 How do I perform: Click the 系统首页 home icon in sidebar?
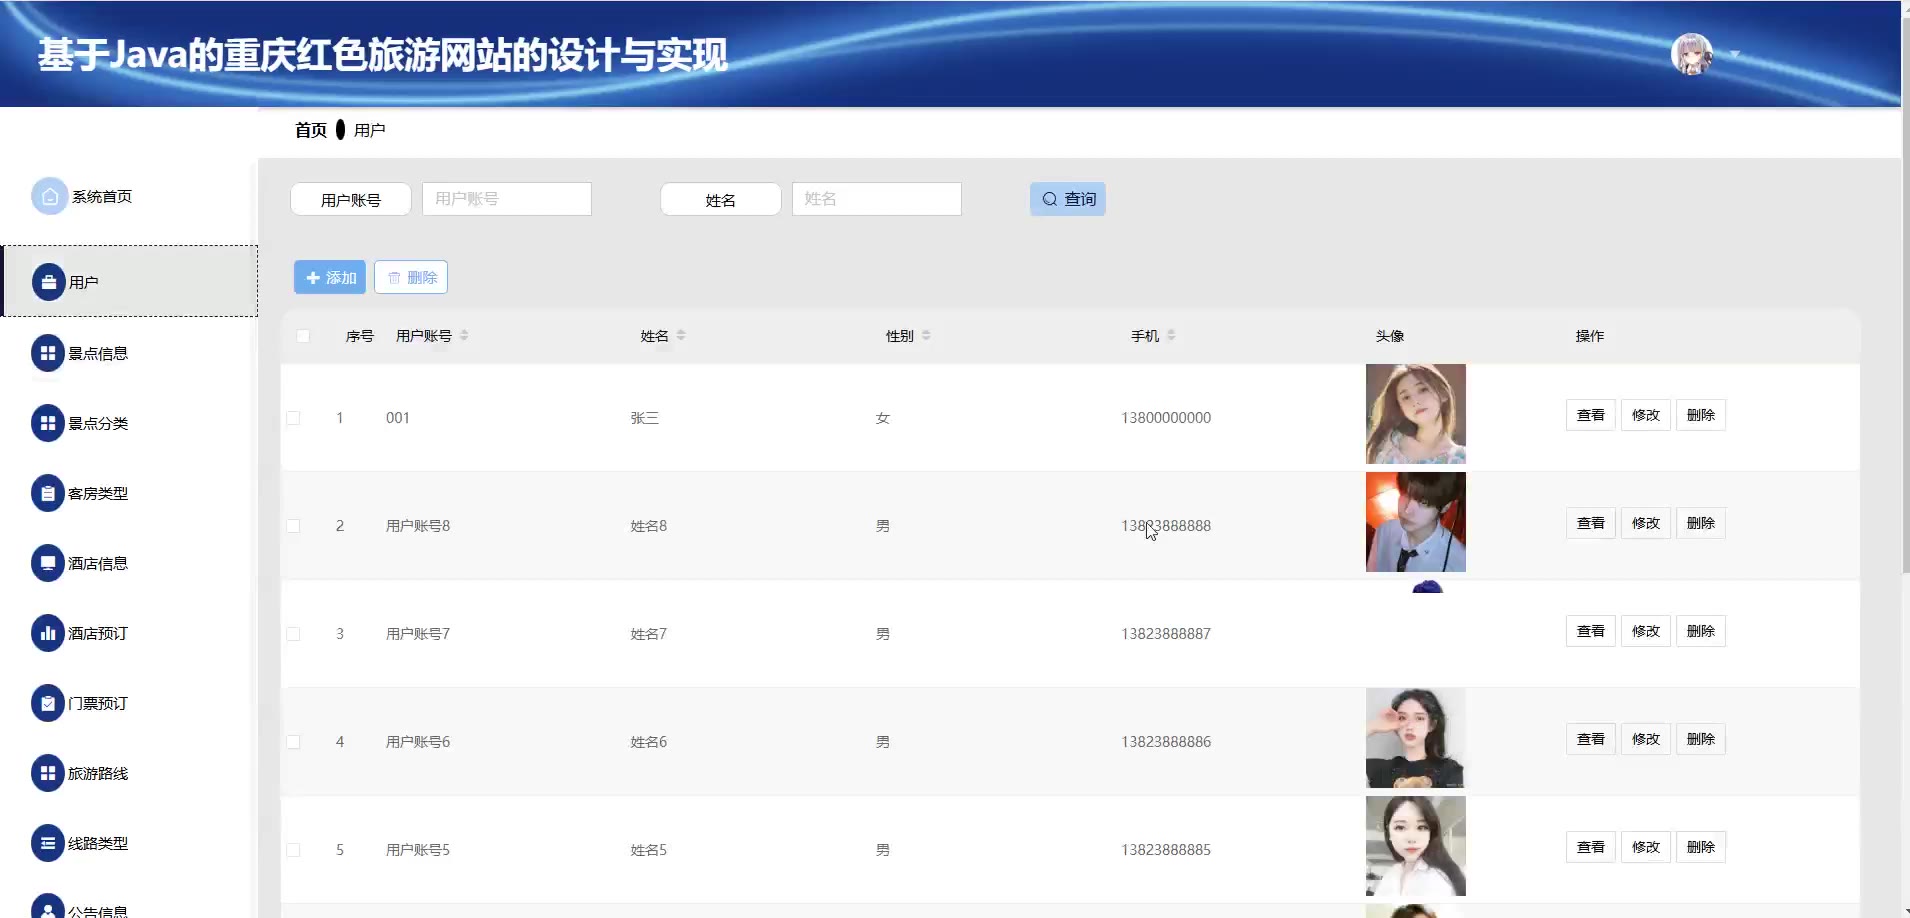pyautogui.click(x=49, y=197)
